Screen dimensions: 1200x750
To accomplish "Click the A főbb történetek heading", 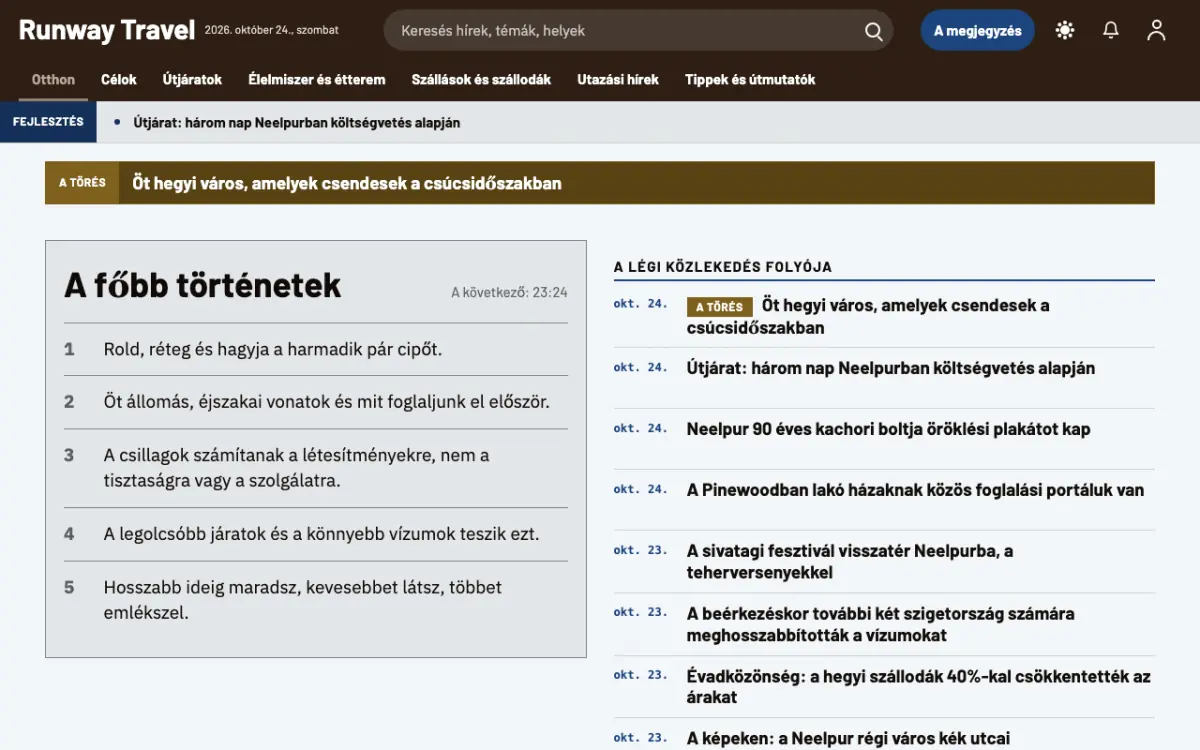I will pos(203,285).
